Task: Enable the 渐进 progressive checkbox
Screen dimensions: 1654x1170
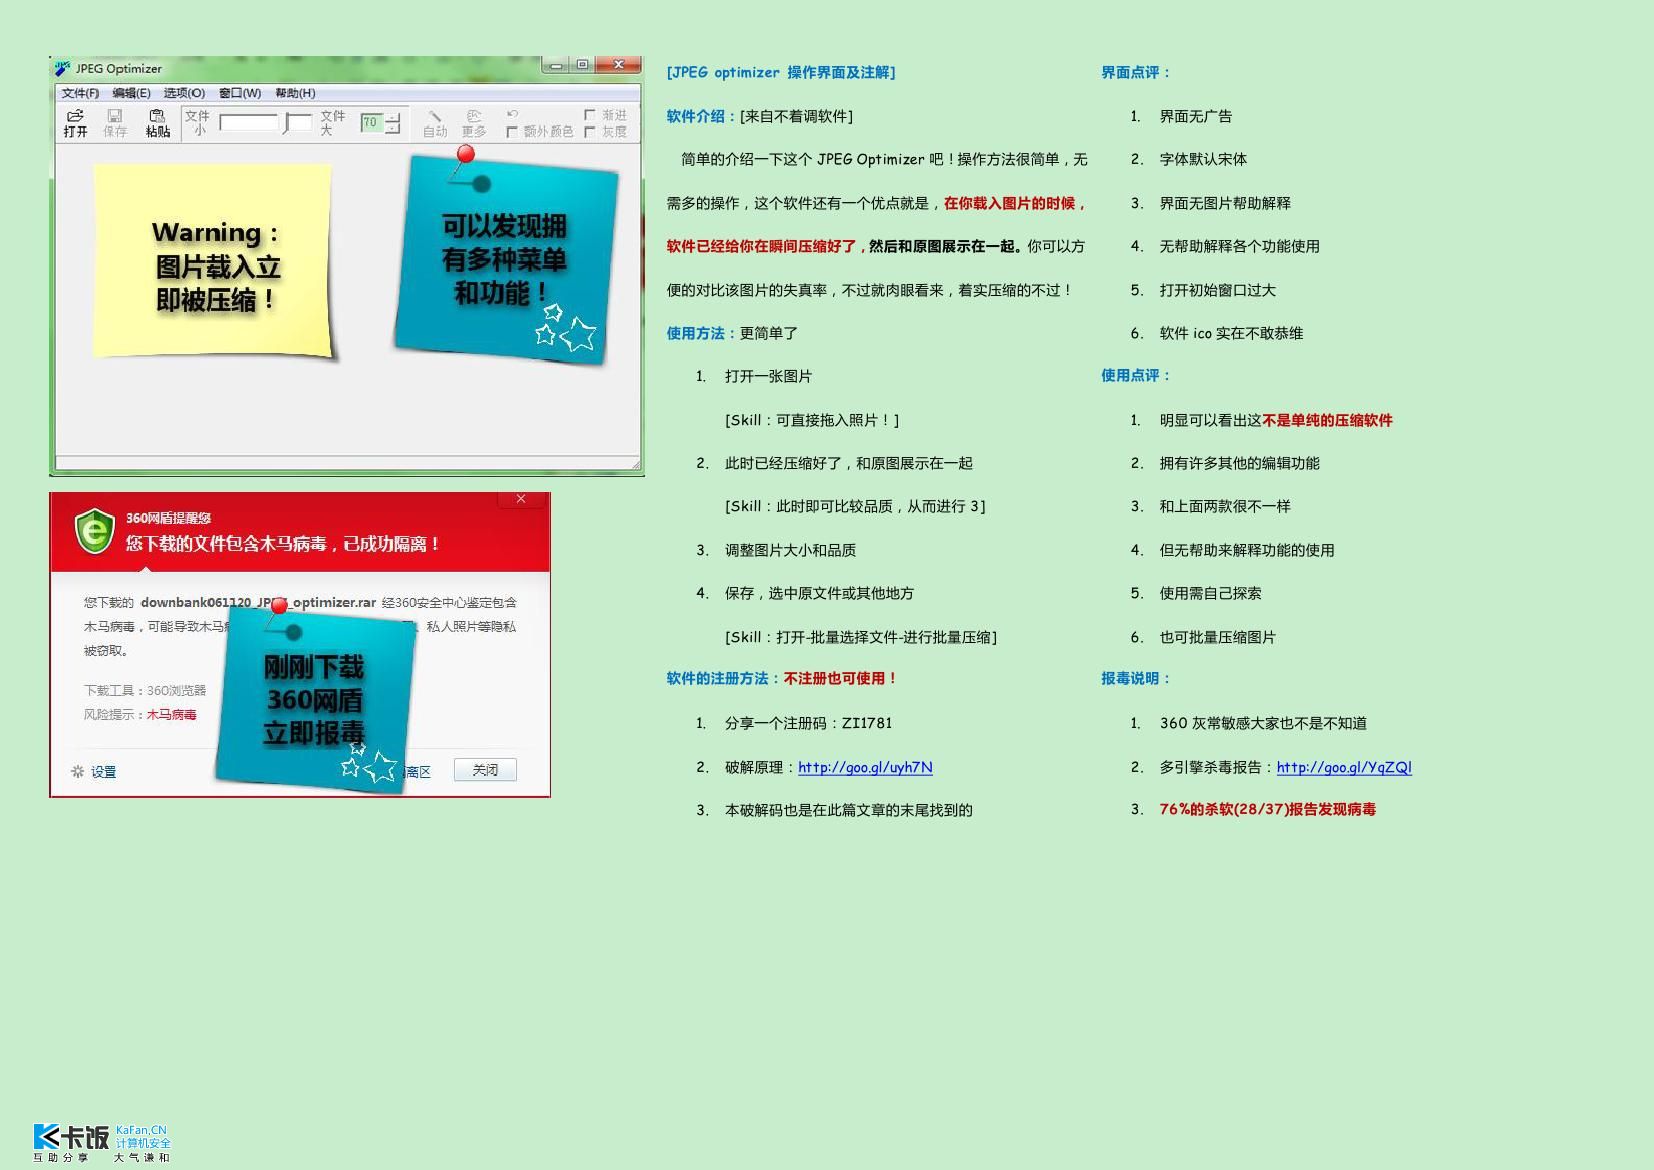Action: [589, 115]
